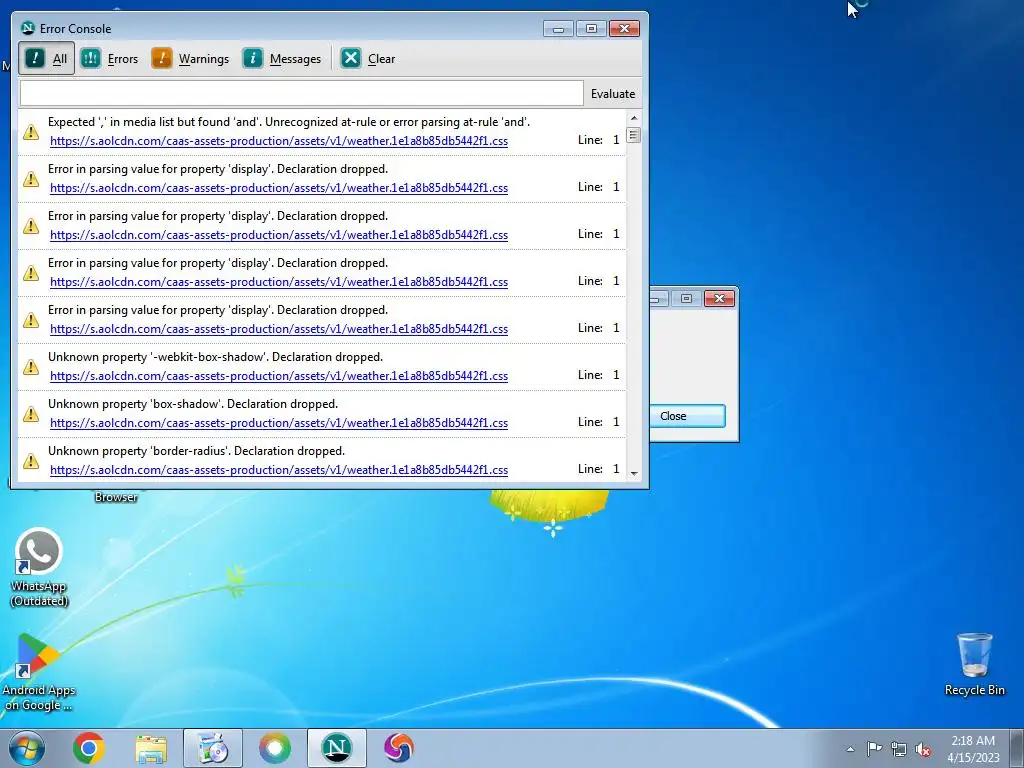1024x768 pixels.
Task: Click warning icon beside 'Expected , in media list'
Action: pos(31,132)
